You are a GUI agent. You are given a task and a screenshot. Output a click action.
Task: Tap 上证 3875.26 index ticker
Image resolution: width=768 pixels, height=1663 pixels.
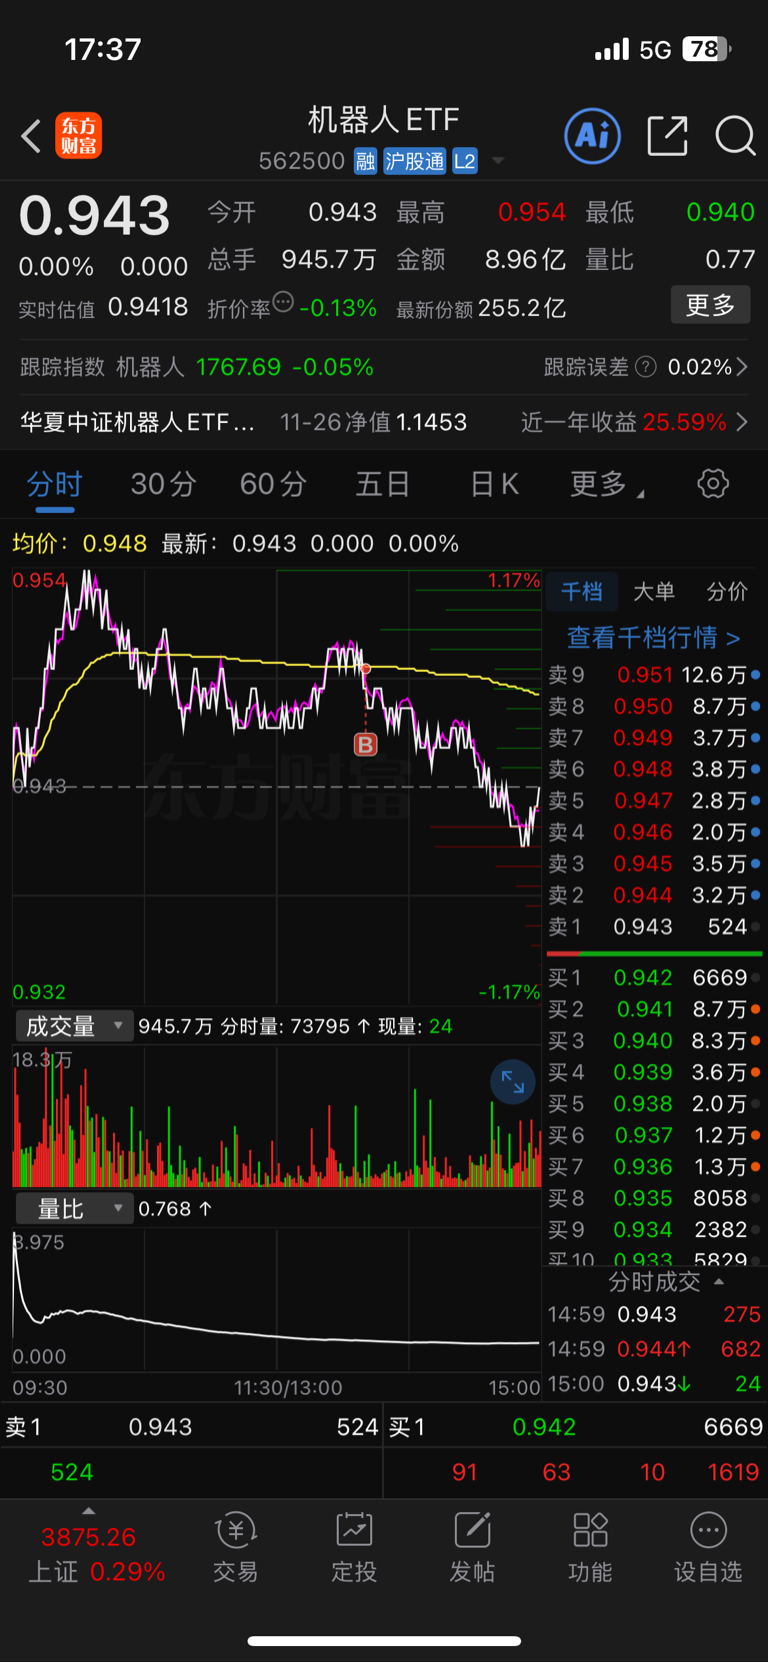coord(97,1554)
